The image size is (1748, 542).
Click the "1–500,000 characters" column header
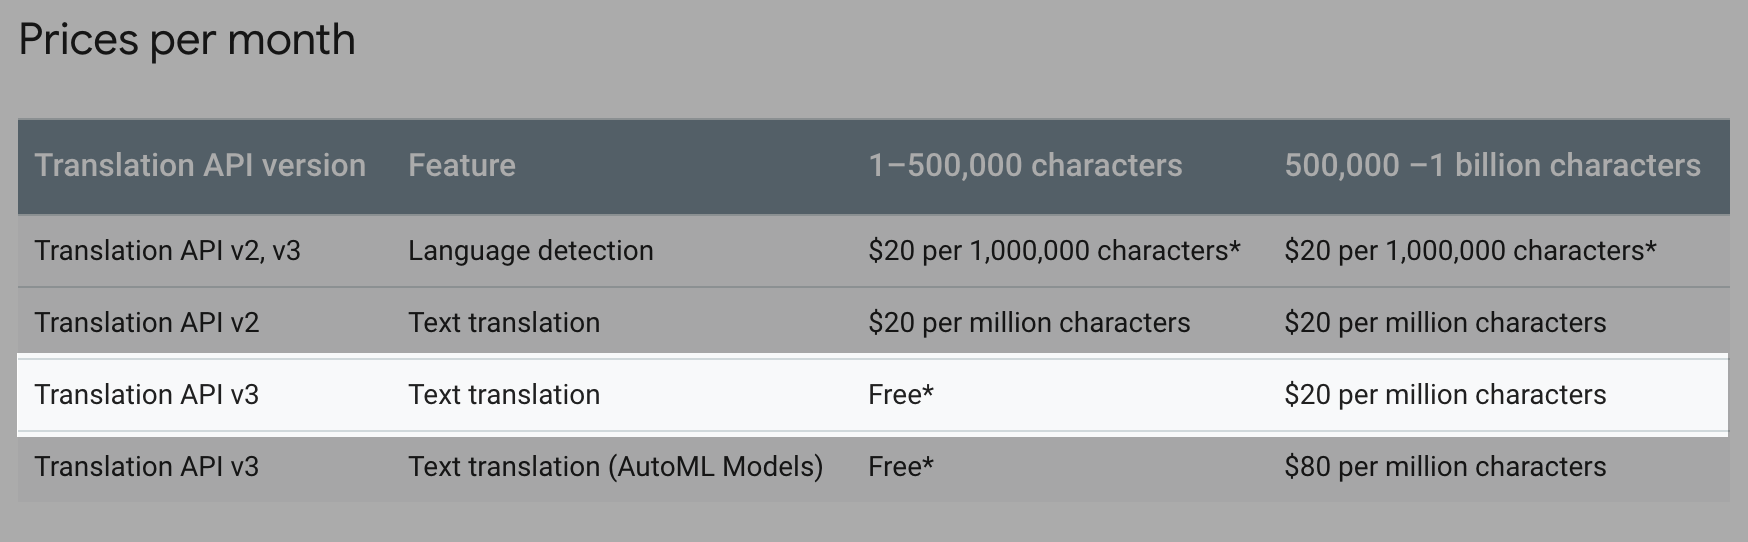coord(1025,165)
